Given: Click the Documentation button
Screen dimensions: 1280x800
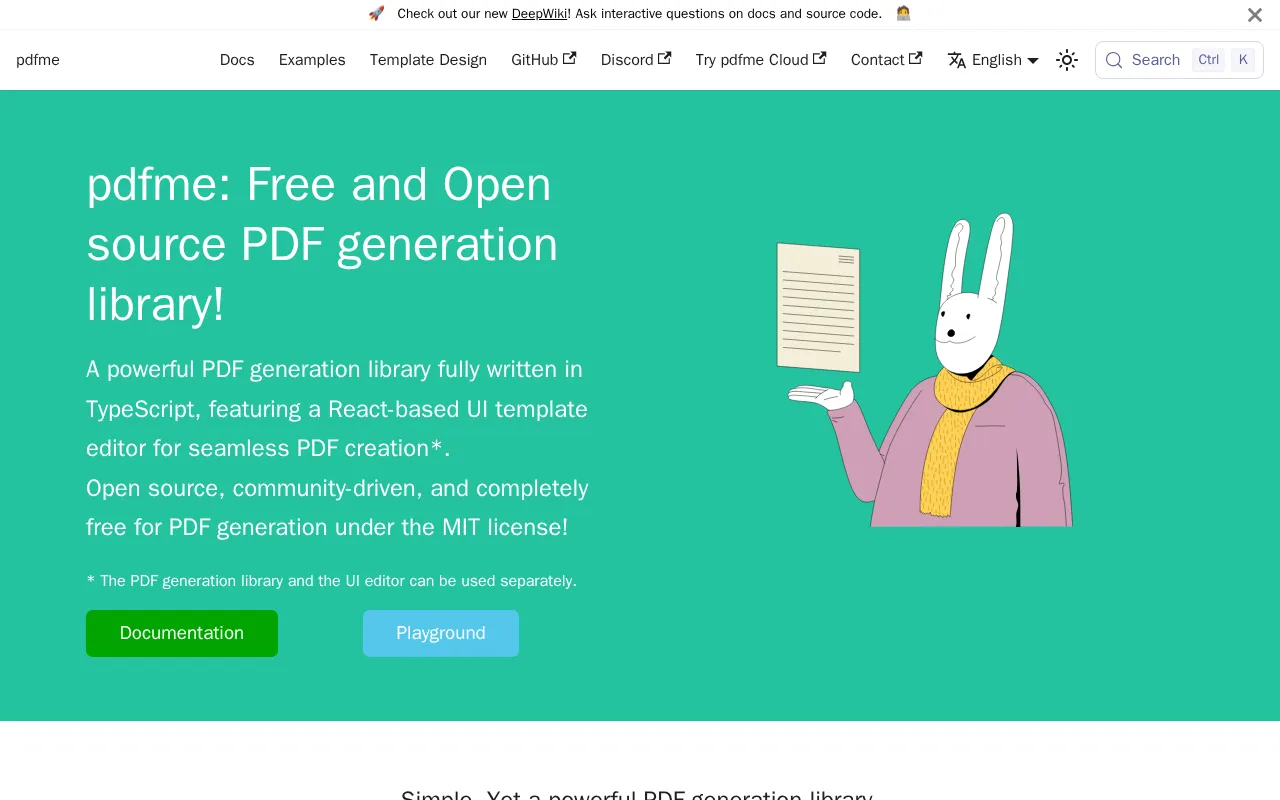Looking at the screenshot, I should tap(182, 633).
